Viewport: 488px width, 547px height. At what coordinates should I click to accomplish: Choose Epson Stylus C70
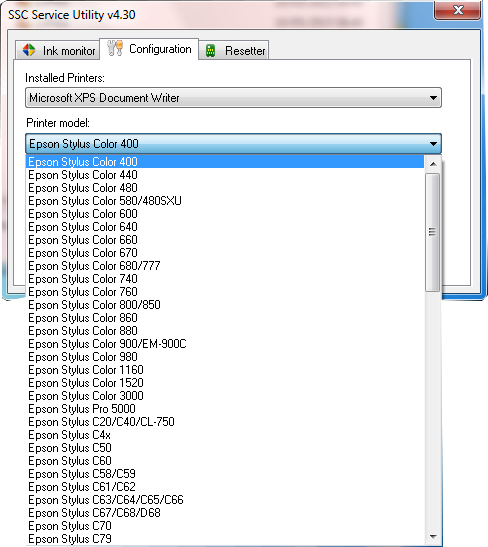click(x=225, y=526)
